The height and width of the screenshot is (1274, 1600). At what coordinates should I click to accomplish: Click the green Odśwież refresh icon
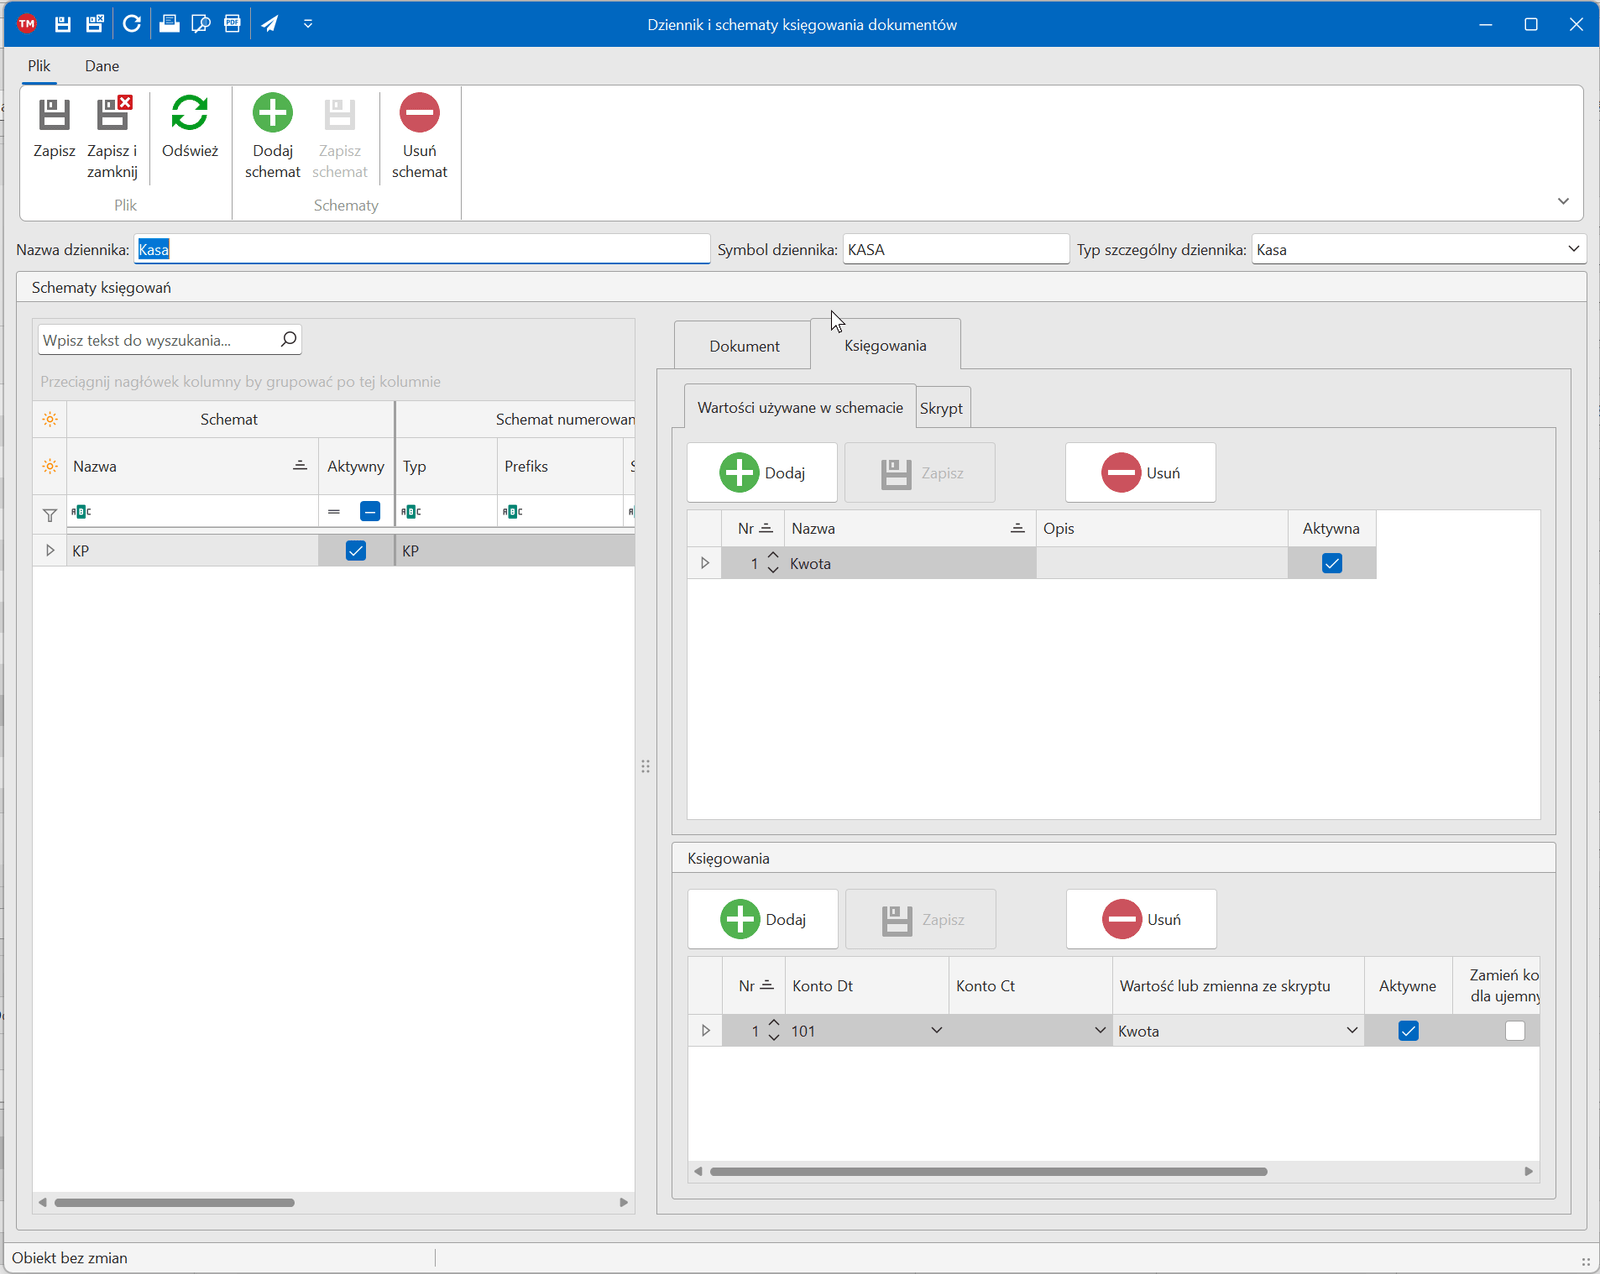(189, 114)
